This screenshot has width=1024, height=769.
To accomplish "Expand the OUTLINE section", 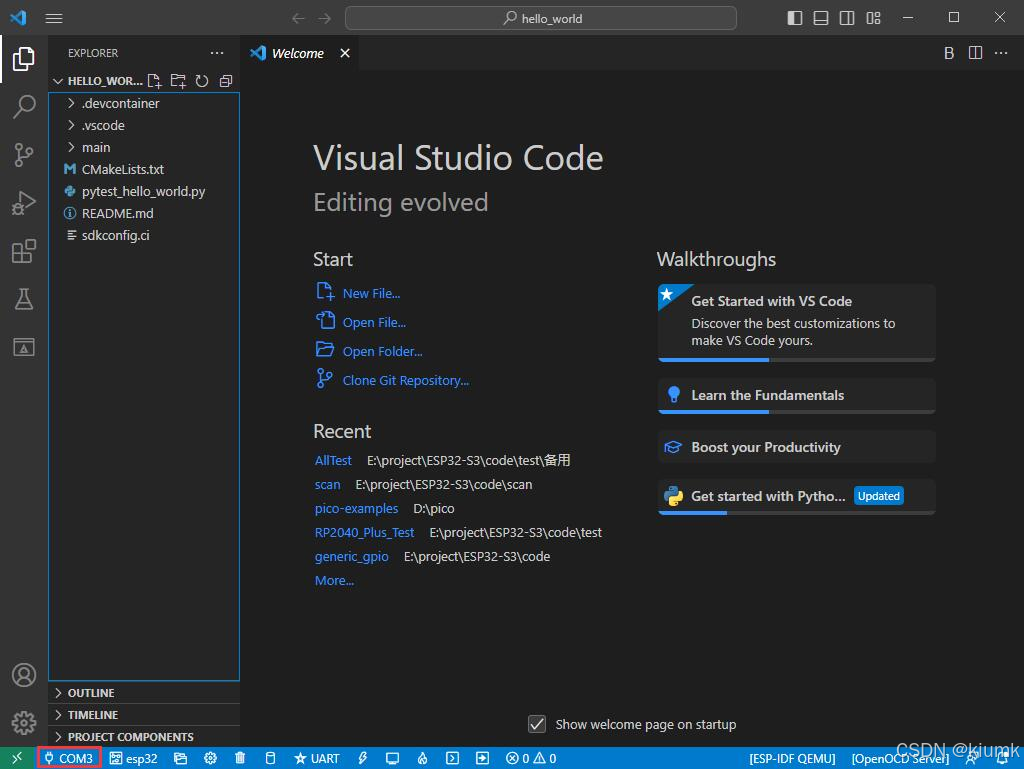I will pos(144,693).
